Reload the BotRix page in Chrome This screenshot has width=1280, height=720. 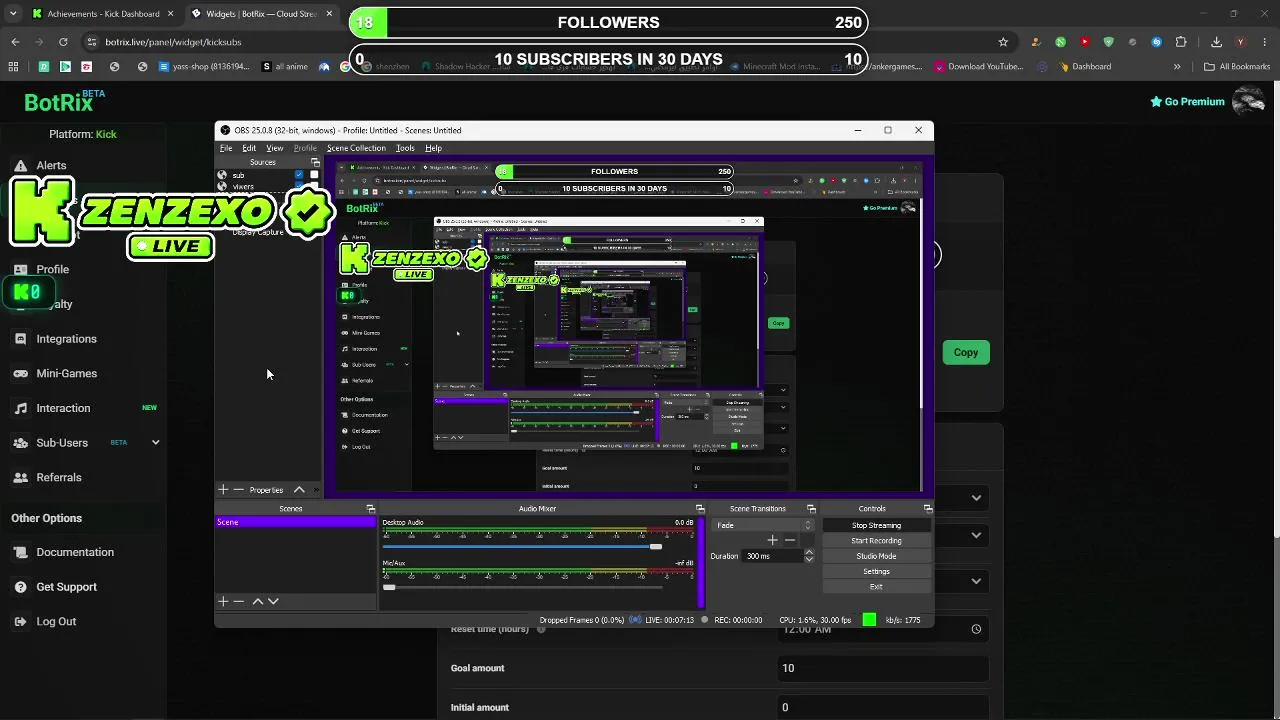click(x=63, y=42)
